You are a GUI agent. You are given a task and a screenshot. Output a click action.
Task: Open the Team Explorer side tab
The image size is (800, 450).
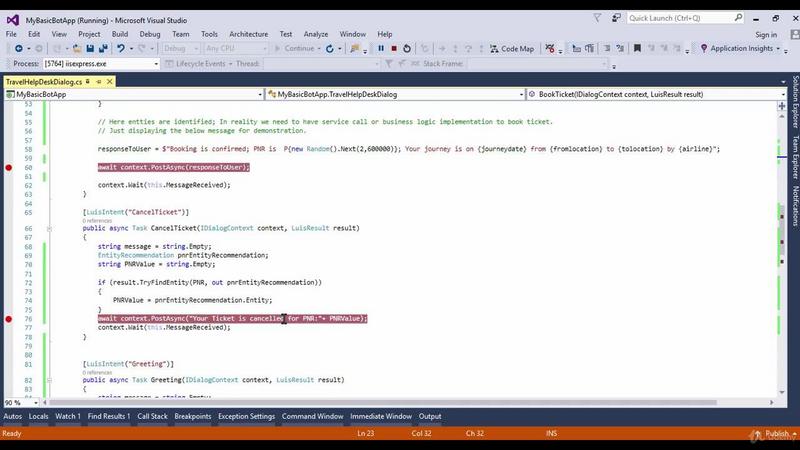coord(795,157)
